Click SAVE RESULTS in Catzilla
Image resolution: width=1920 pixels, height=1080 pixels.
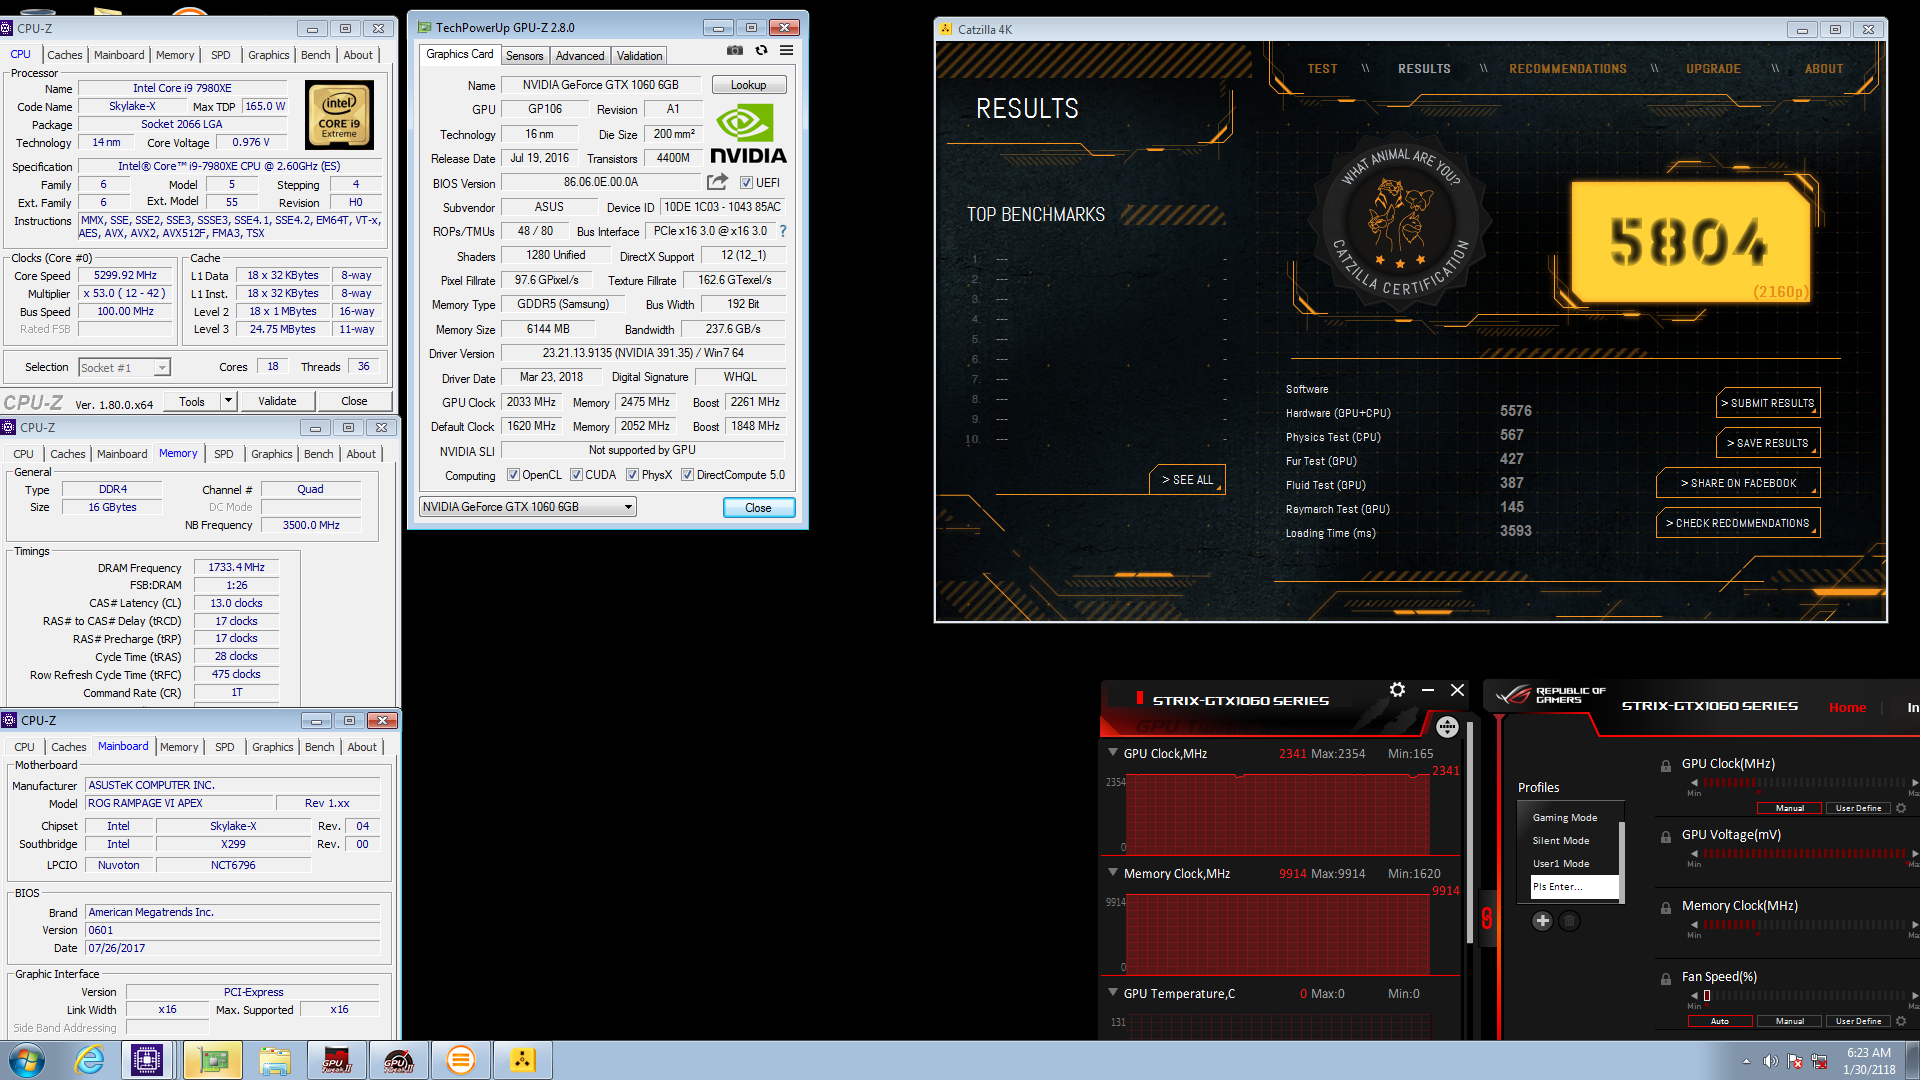(1768, 443)
